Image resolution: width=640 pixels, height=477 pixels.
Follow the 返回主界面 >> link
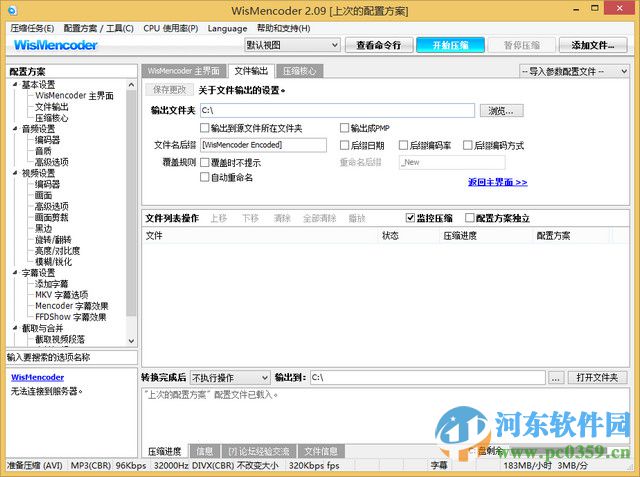pos(498,182)
